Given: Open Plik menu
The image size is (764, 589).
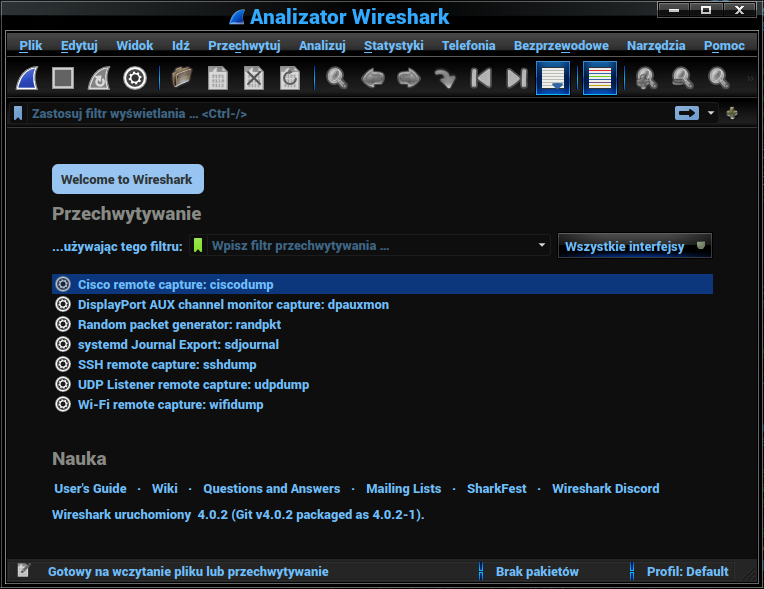Looking at the screenshot, I should (31, 46).
